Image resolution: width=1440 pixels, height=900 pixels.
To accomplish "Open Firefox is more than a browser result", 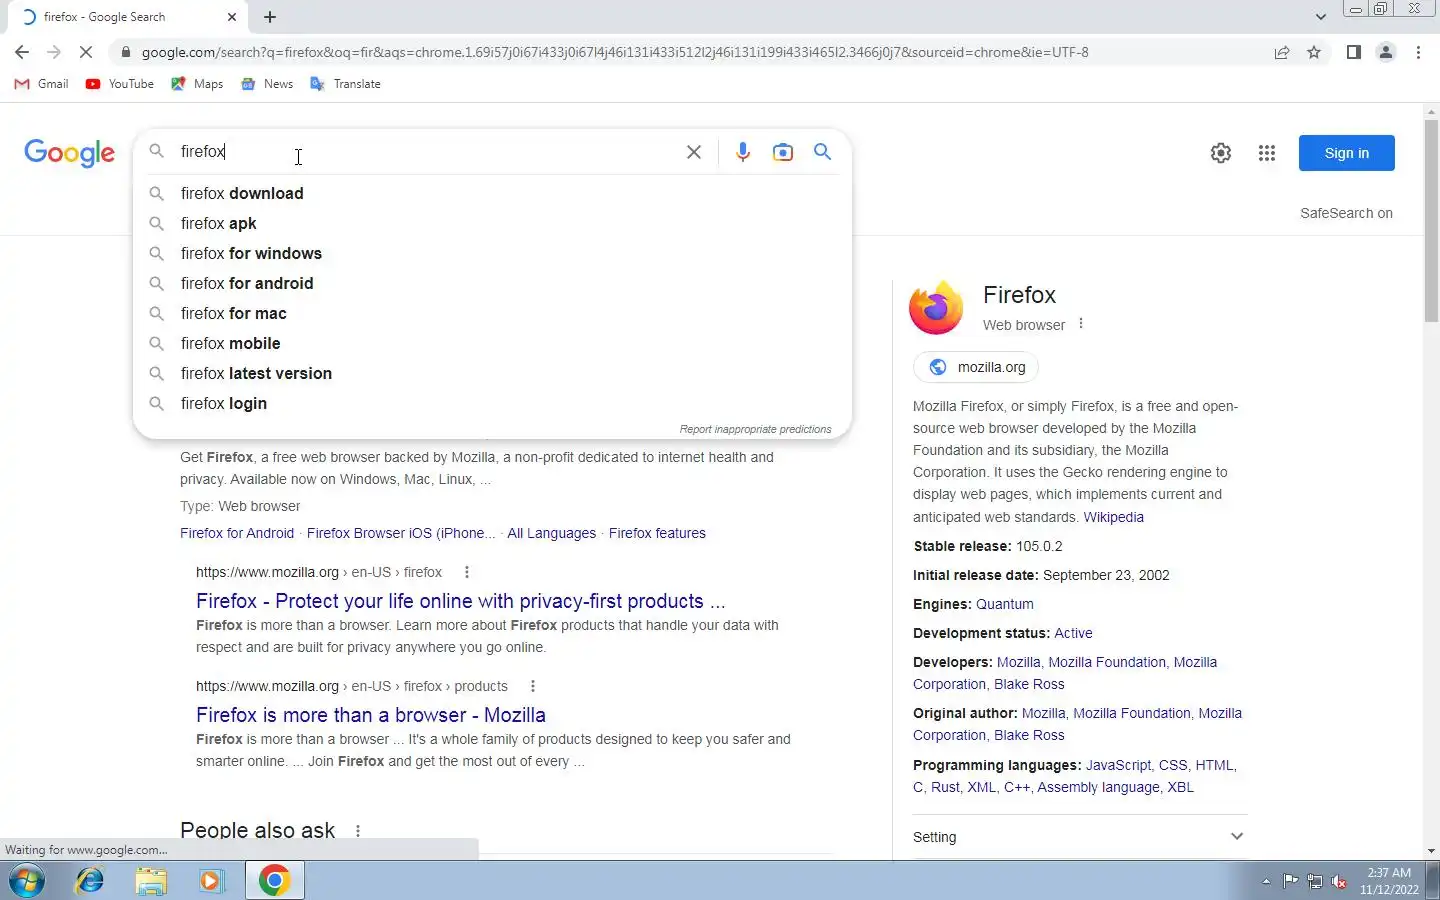I will pos(371,715).
